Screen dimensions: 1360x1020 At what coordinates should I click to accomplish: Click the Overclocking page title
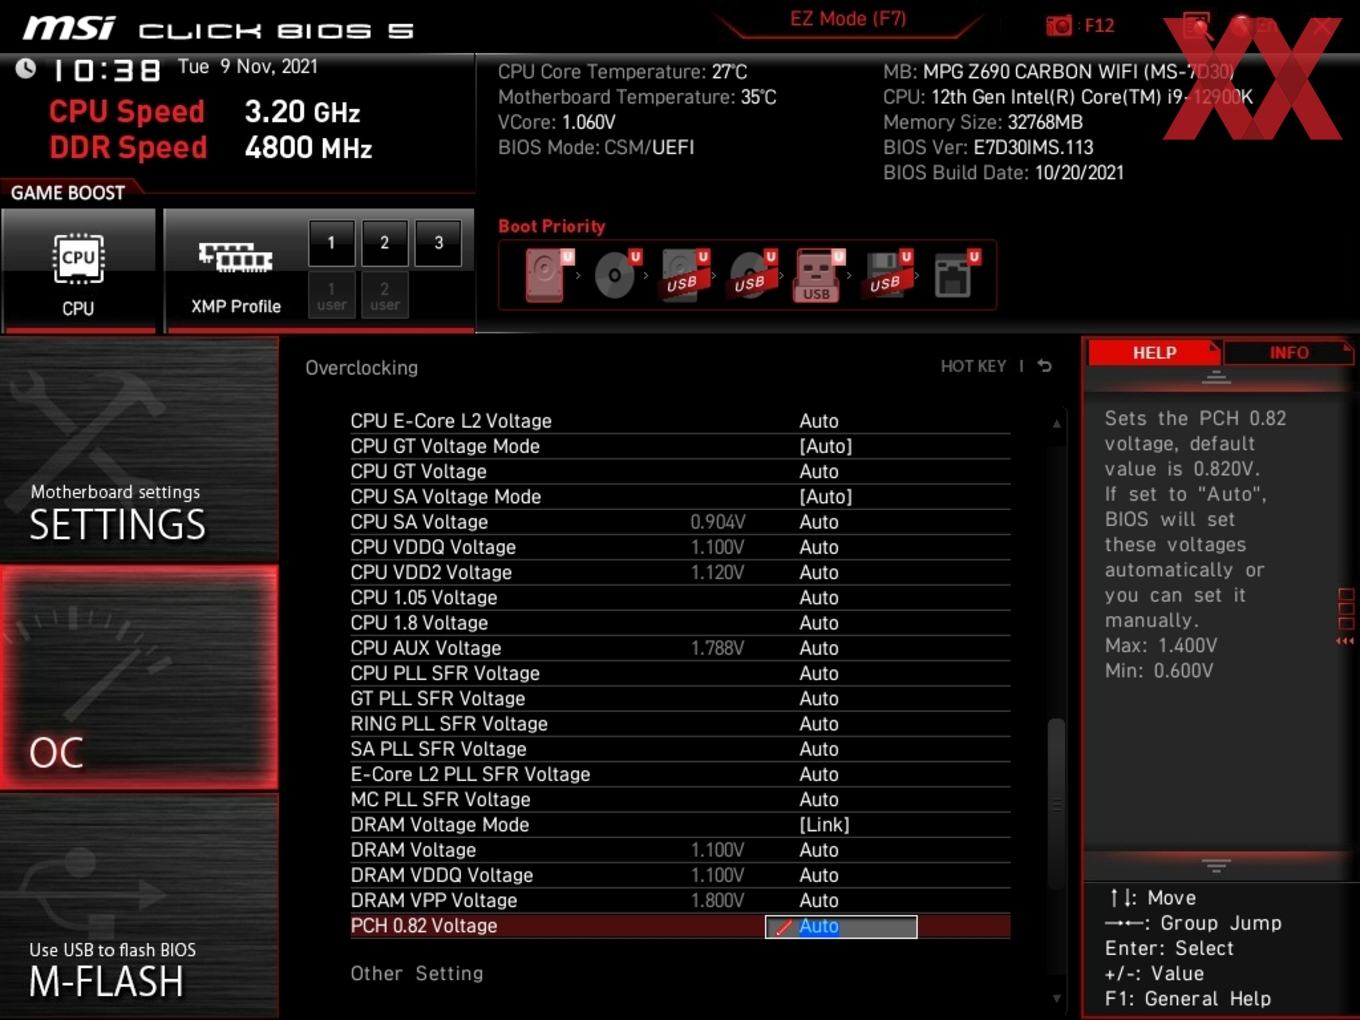click(x=362, y=367)
